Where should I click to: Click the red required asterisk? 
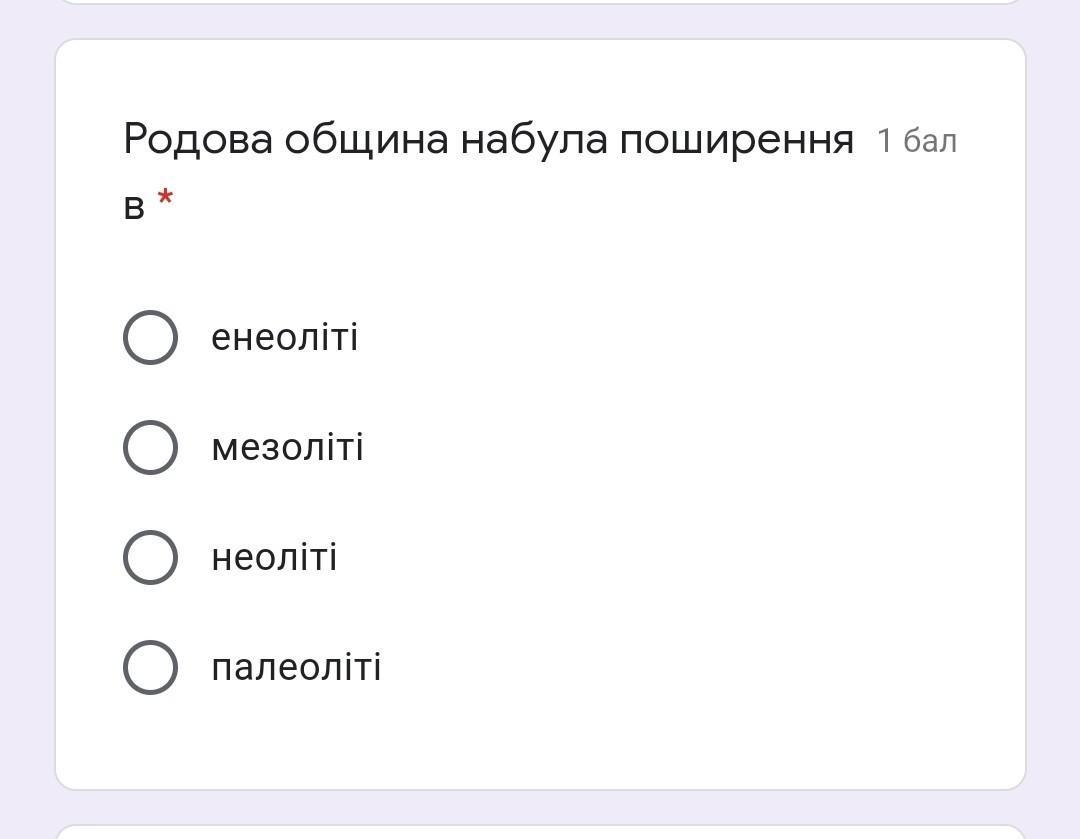[165, 199]
